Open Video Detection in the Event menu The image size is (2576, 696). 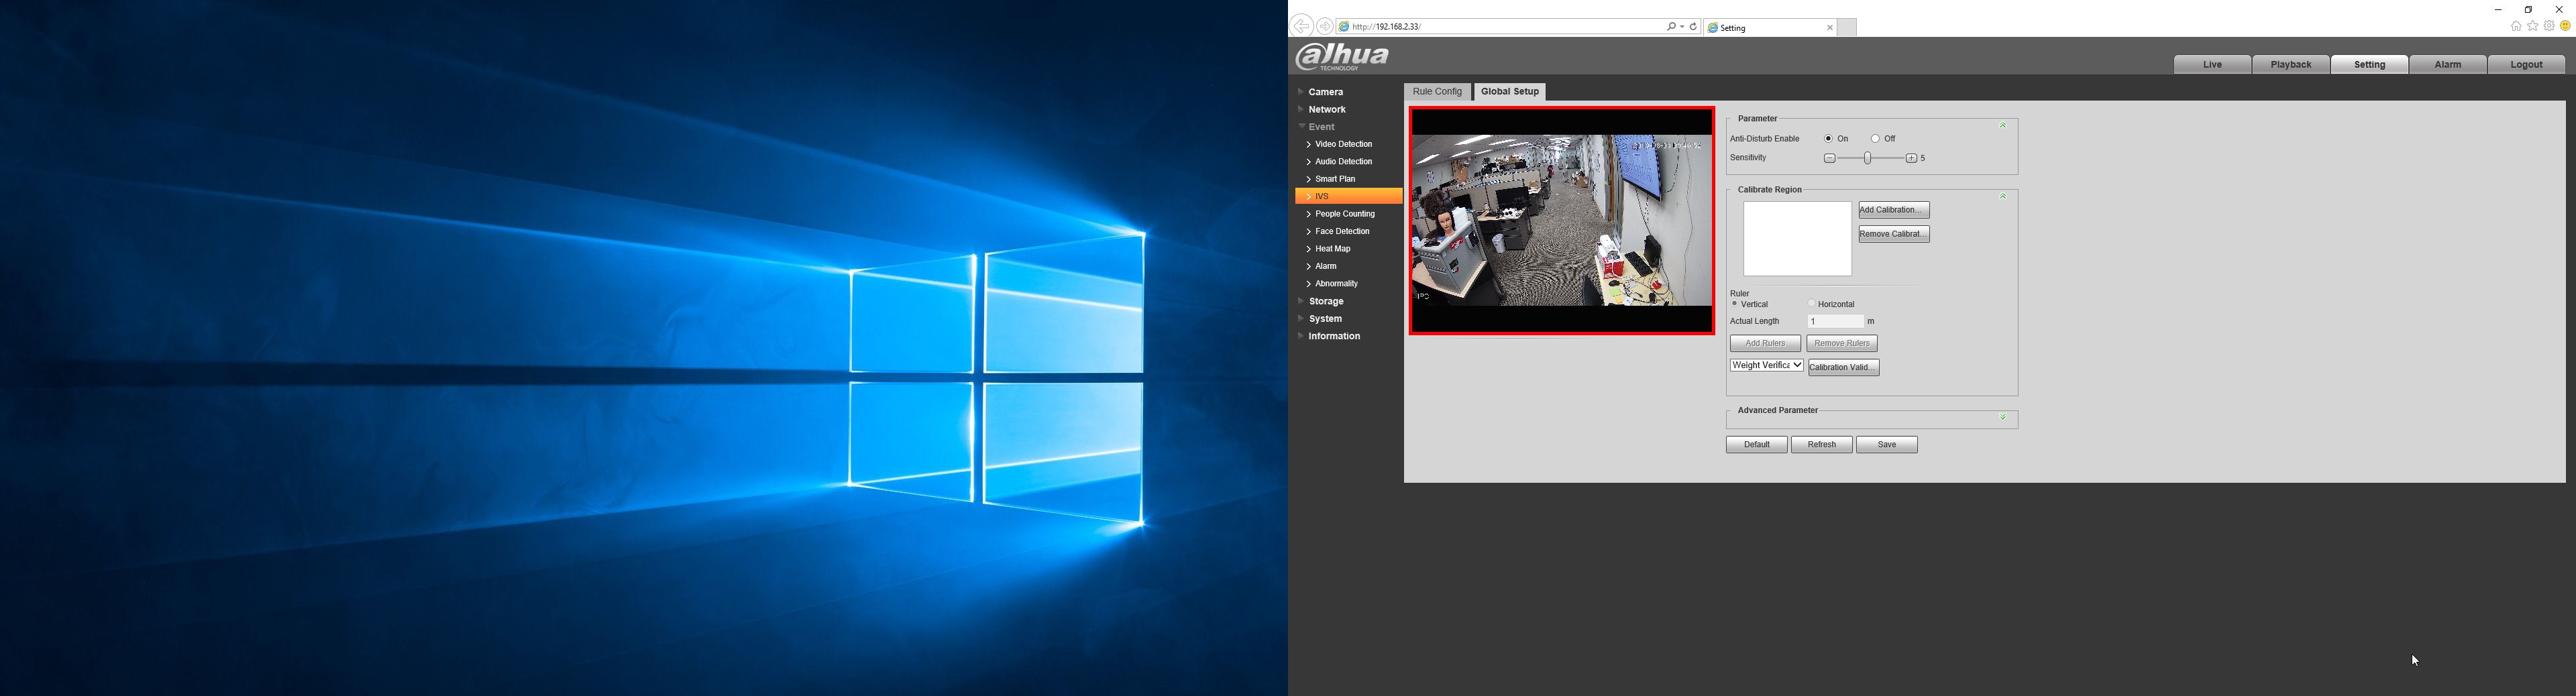[x=1343, y=145]
